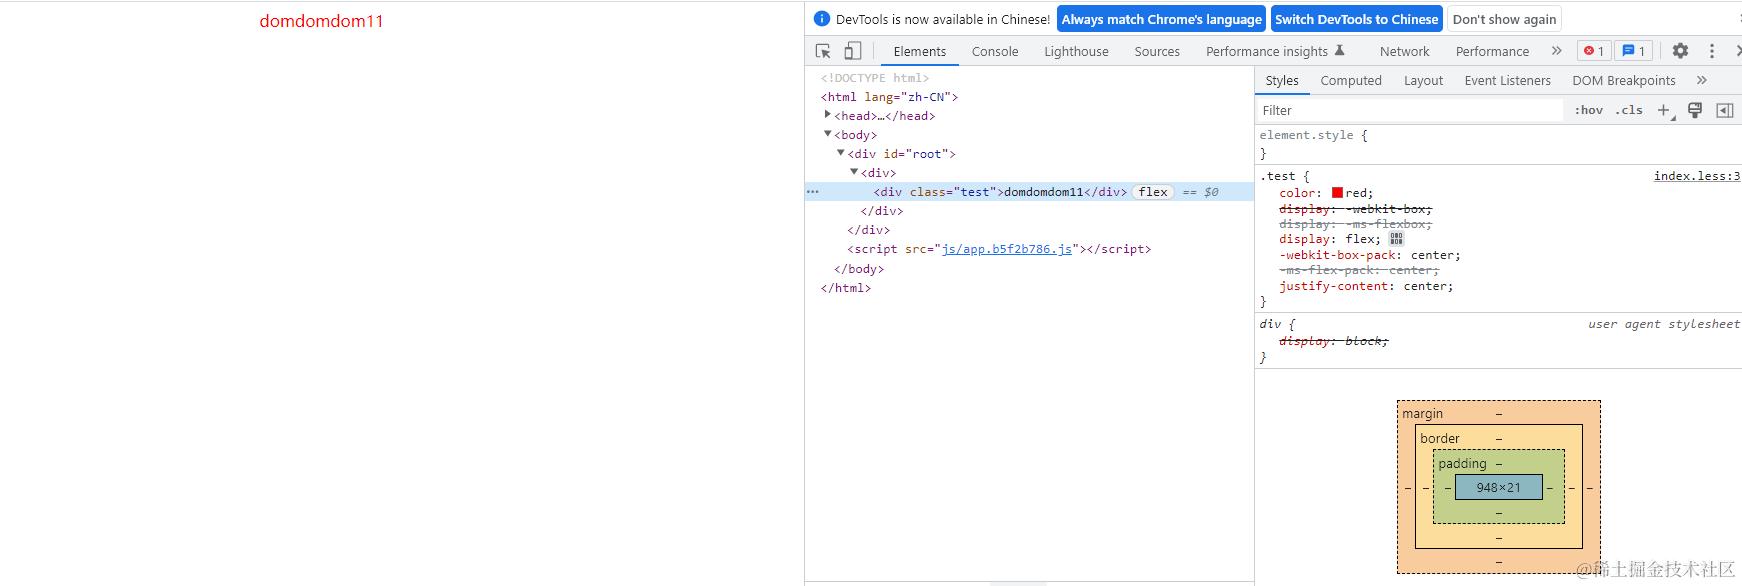
Task: Click the padding label in box model
Action: click(x=1462, y=463)
